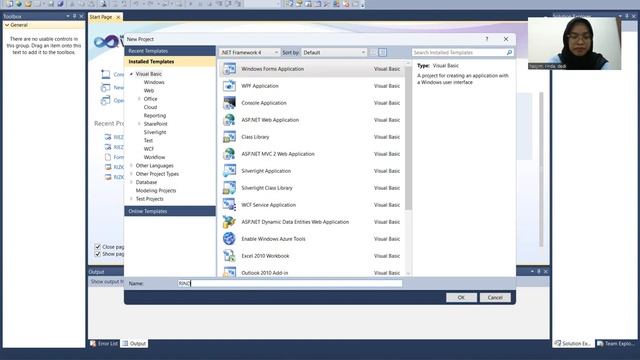Switch to the Output tab at bottom

click(135, 344)
